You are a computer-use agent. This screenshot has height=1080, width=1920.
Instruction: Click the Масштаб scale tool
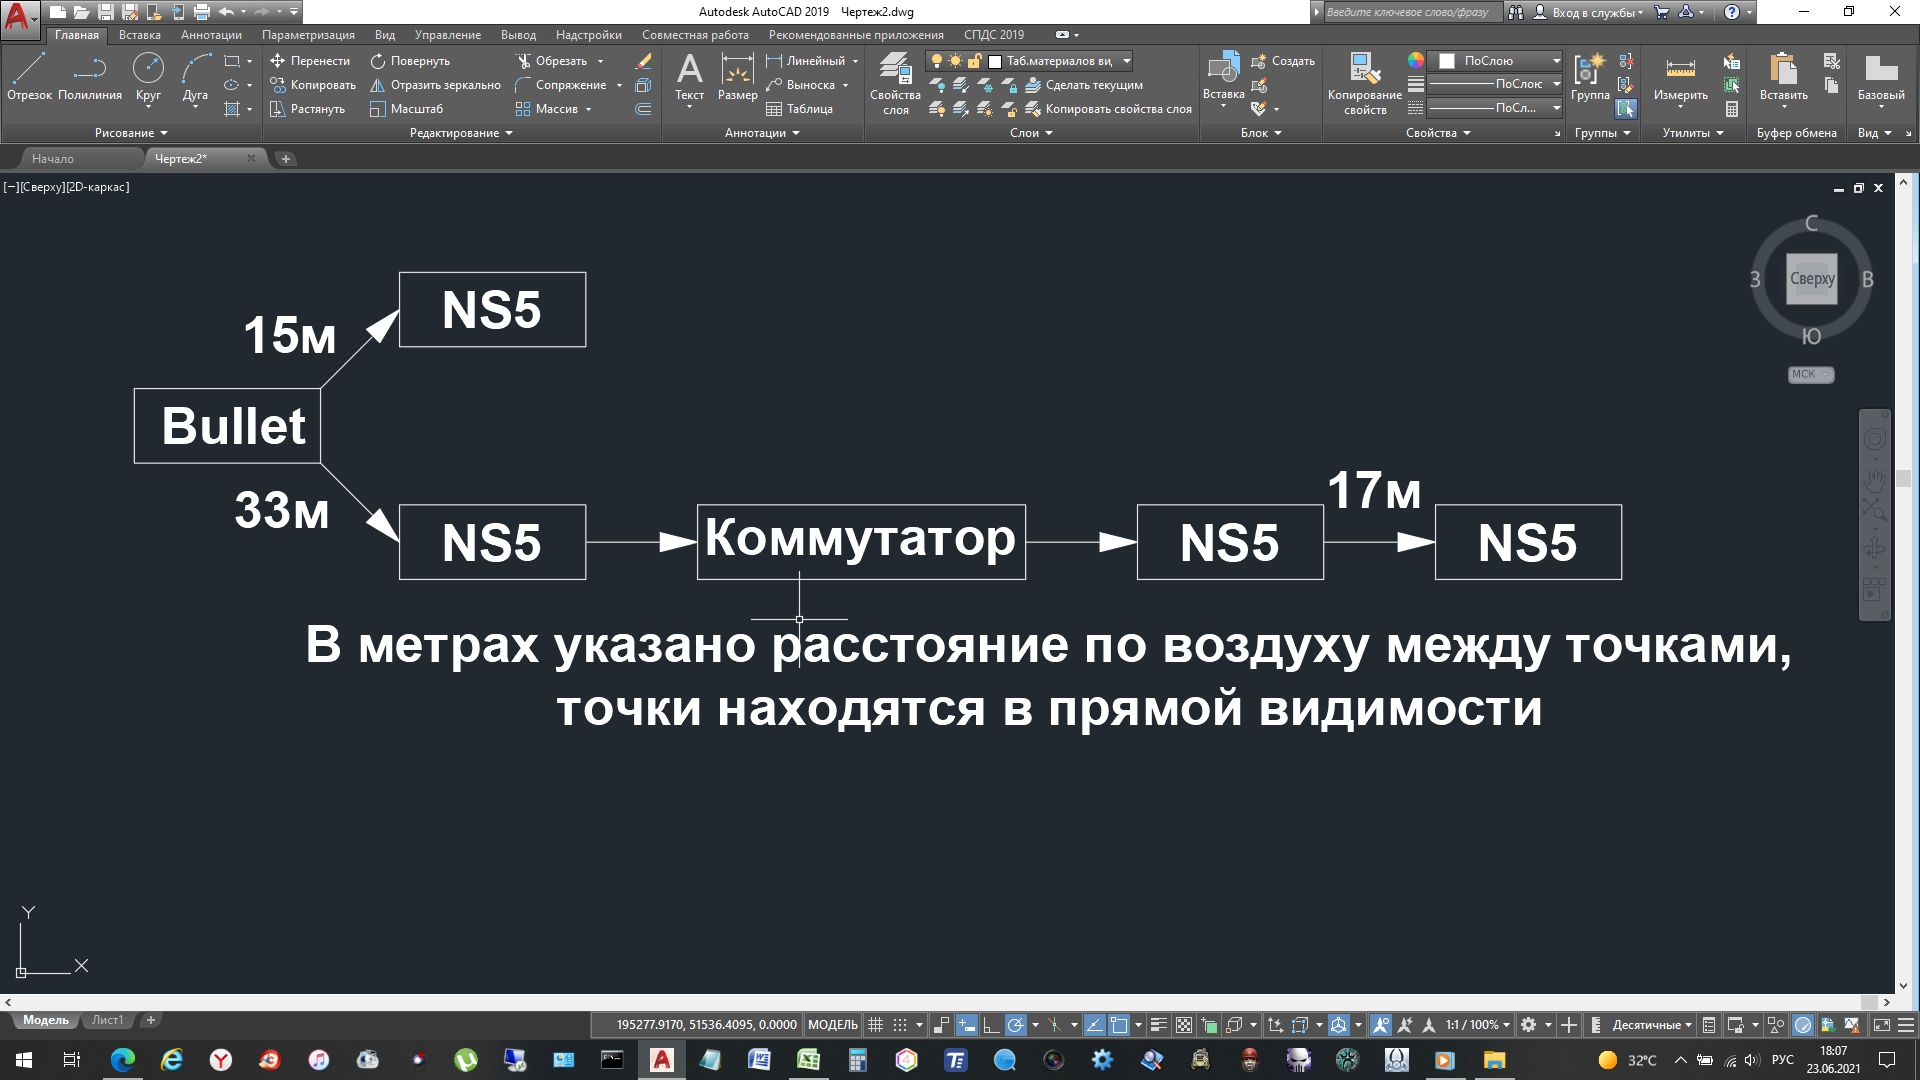[x=406, y=109]
